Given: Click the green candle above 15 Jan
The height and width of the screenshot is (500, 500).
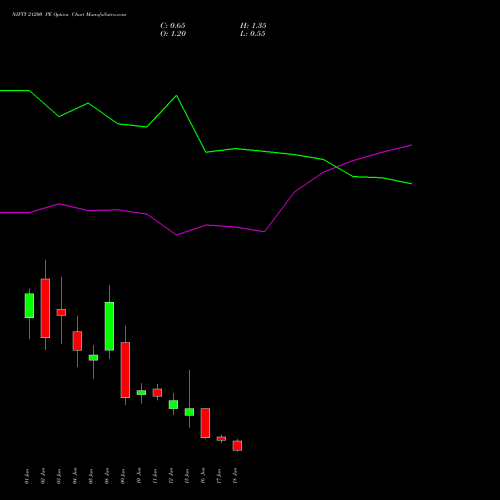Looking at the screenshot, I should (x=189, y=412).
